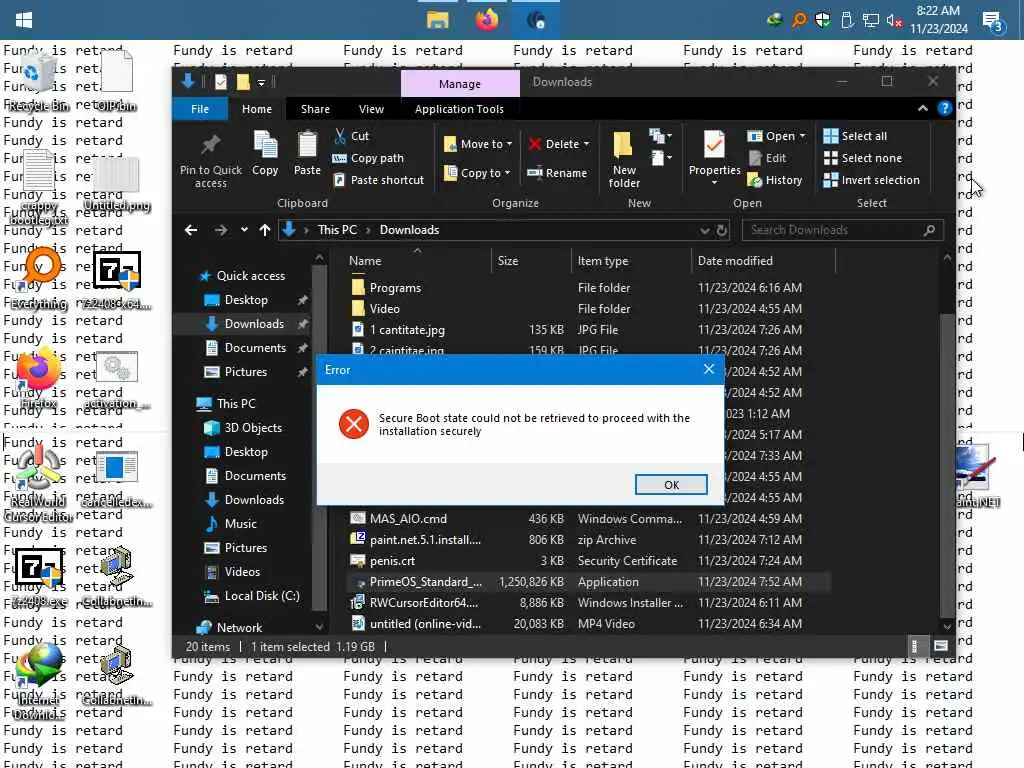Click the muted volume tray icon
Image resolution: width=1024 pixels, height=768 pixels.
(x=894, y=20)
